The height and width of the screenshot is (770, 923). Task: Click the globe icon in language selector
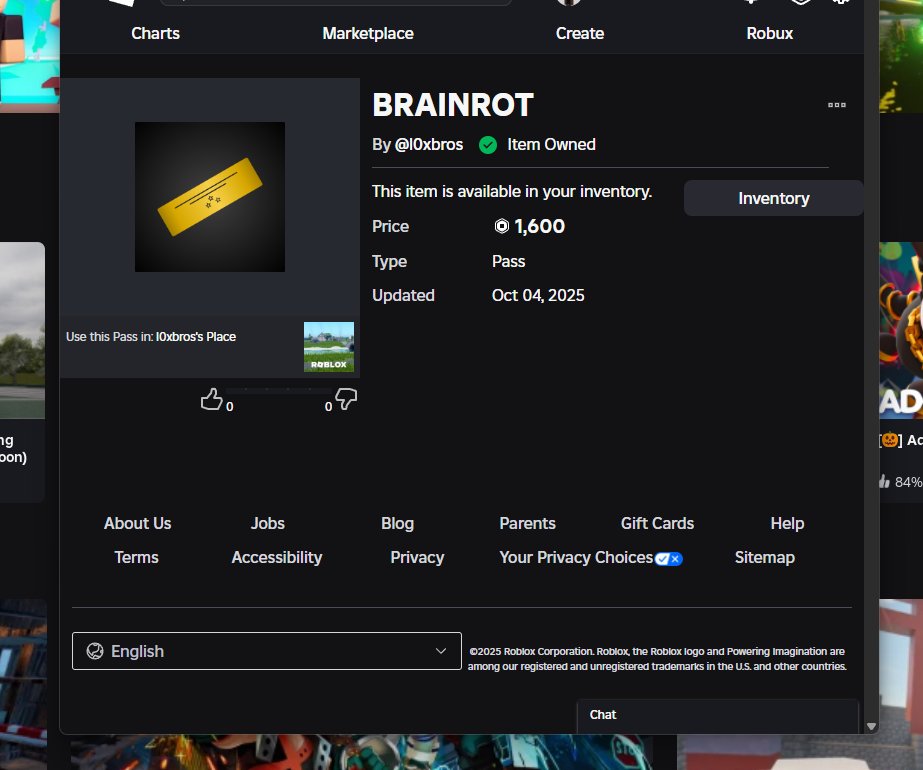(x=95, y=651)
